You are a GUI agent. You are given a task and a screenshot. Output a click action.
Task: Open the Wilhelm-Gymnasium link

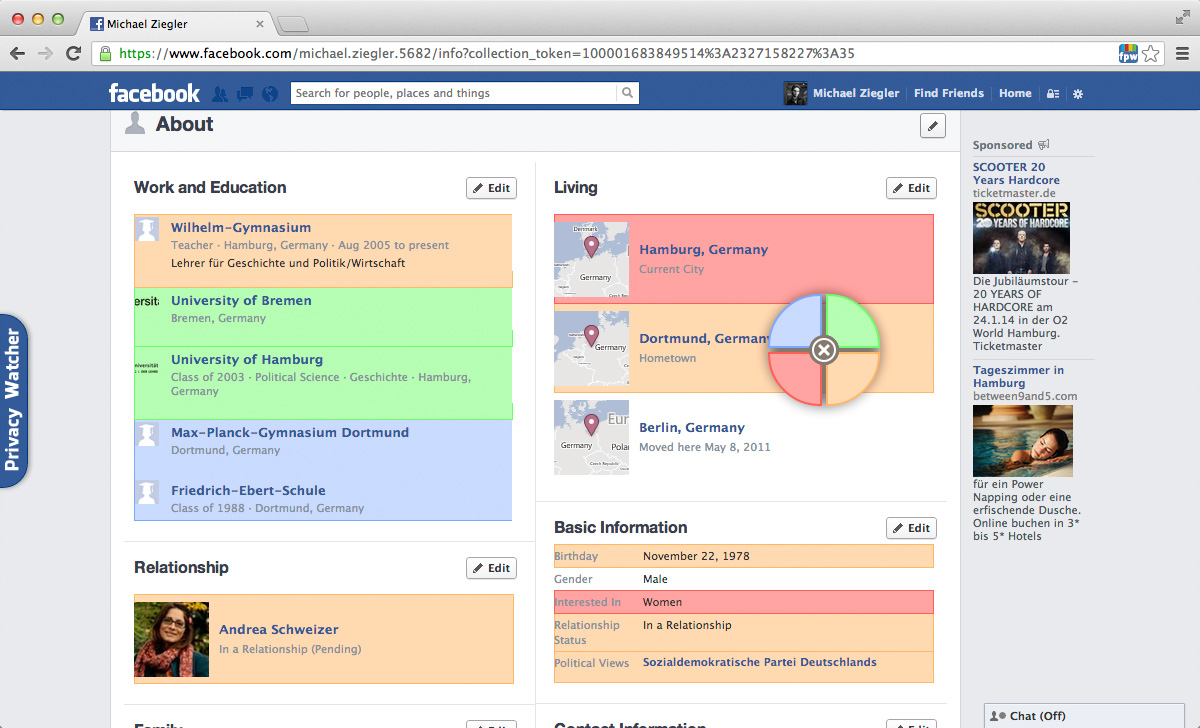pyautogui.click(x=241, y=228)
